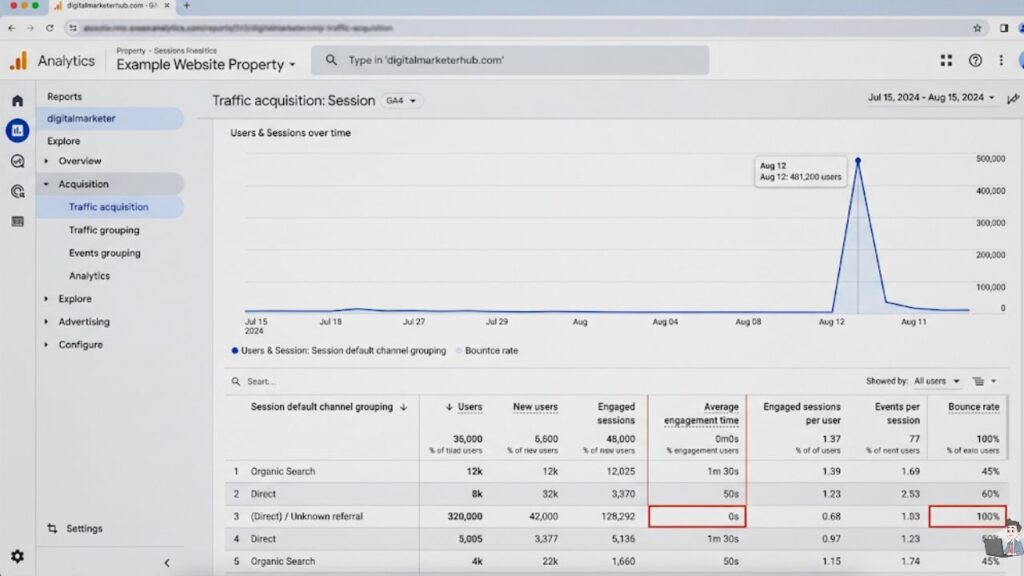
Task: Open the Advertising icon in the left rail
Action: tap(18, 191)
